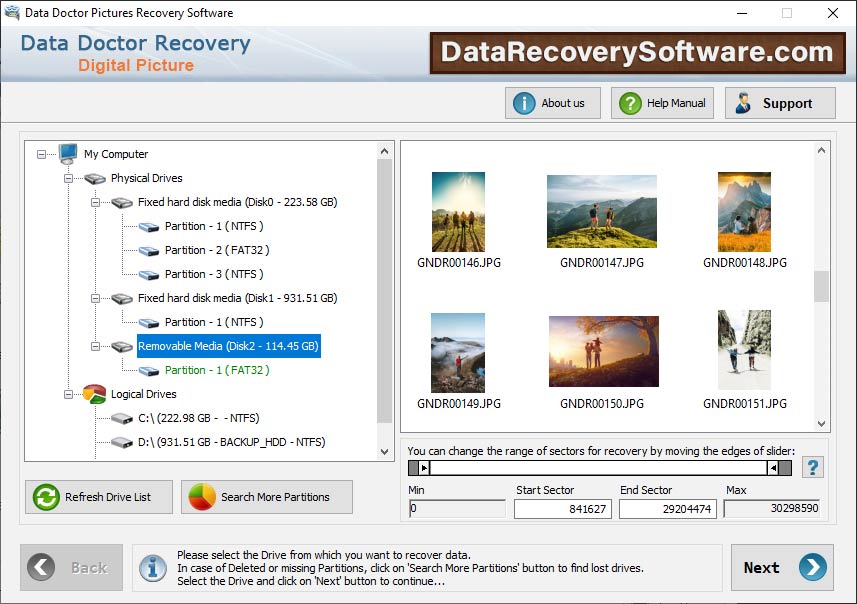Image resolution: width=857 pixels, height=604 pixels.
Task: Click the Refresh Drive List green refresh icon
Action: point(44,497)
